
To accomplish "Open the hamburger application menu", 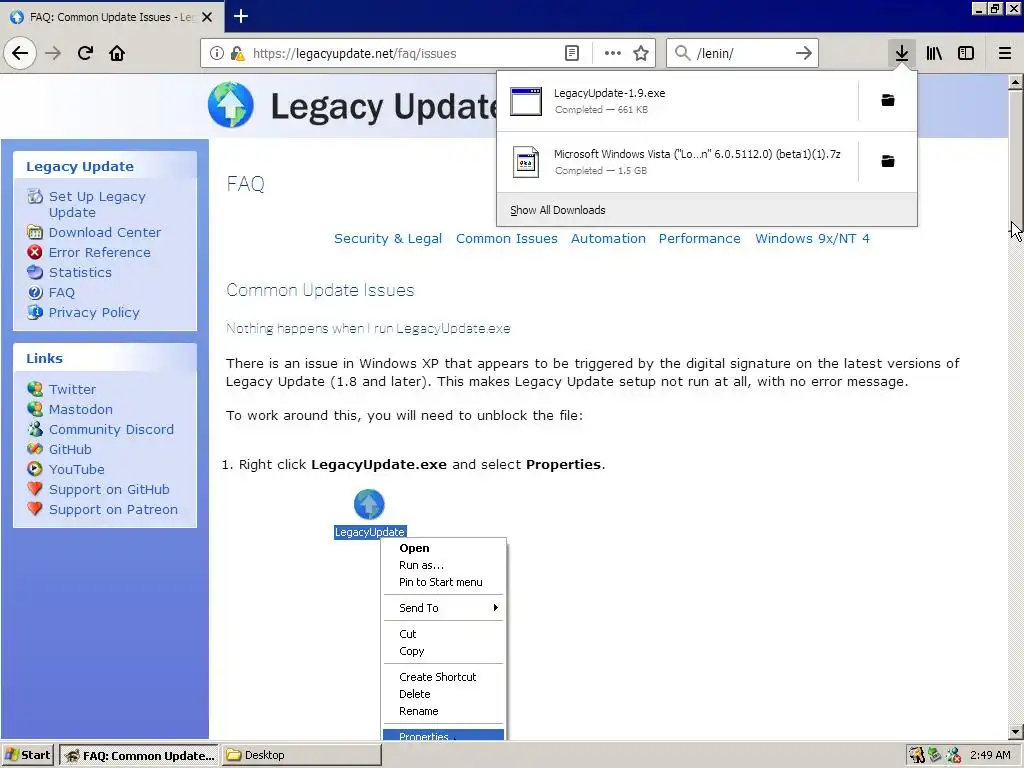I will (1005, 53).
